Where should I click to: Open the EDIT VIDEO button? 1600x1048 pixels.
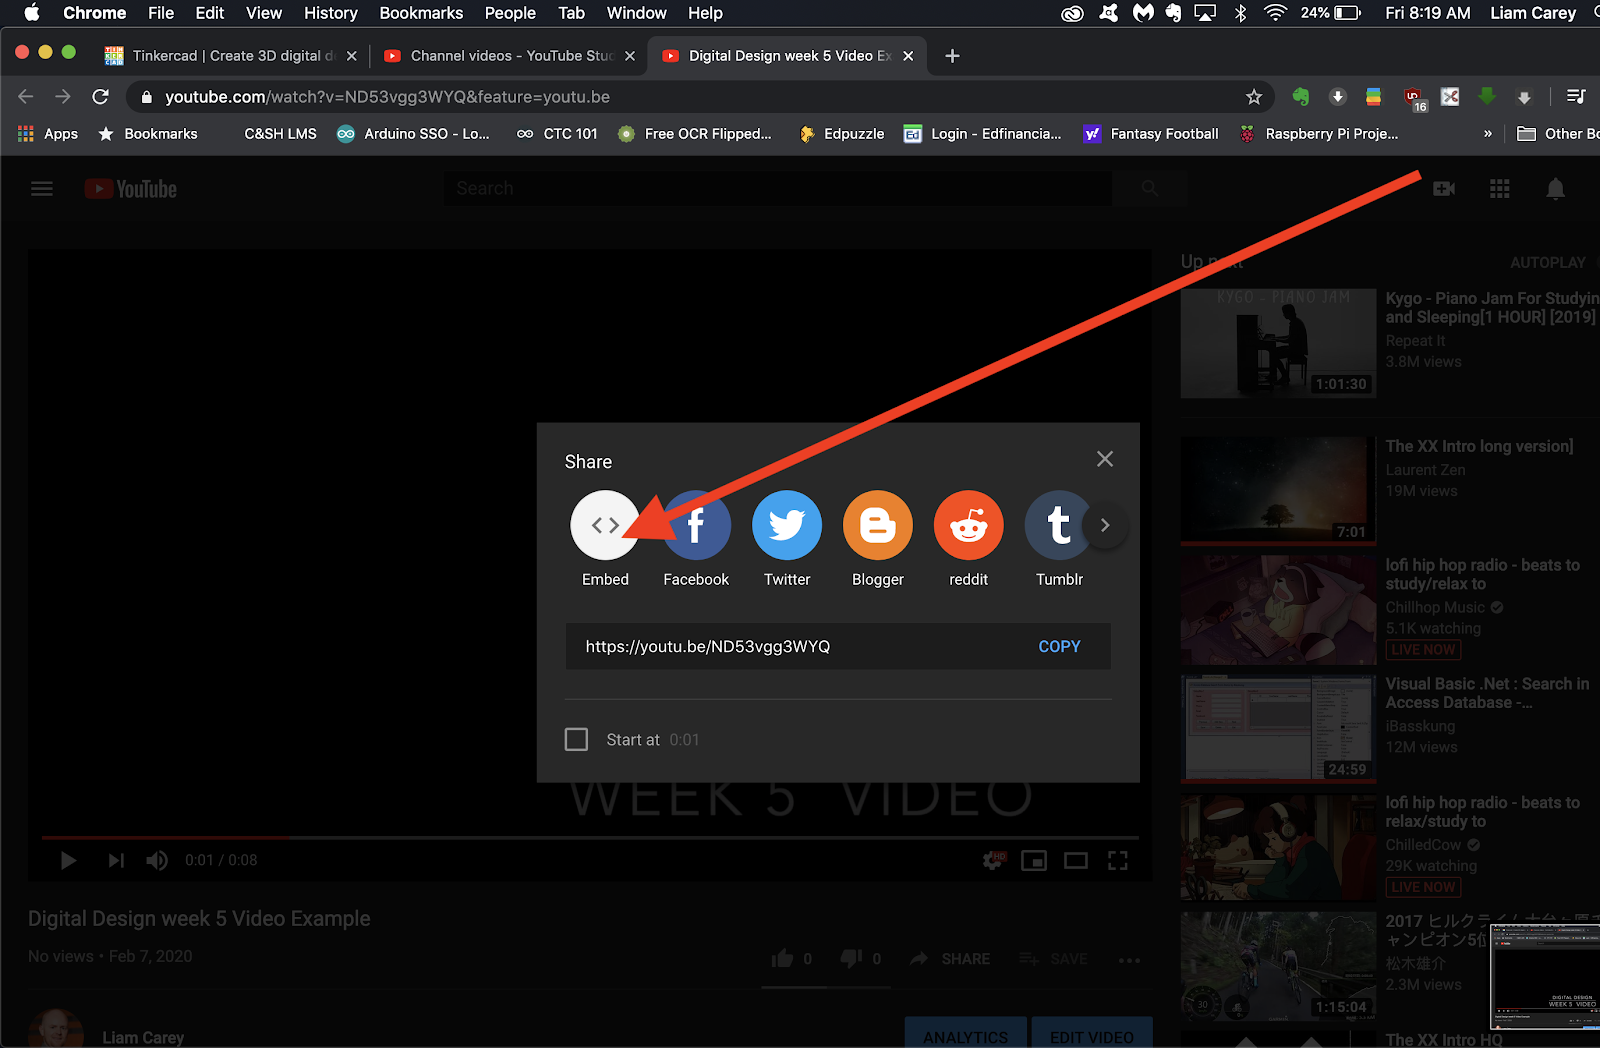click(1092, 1034)
